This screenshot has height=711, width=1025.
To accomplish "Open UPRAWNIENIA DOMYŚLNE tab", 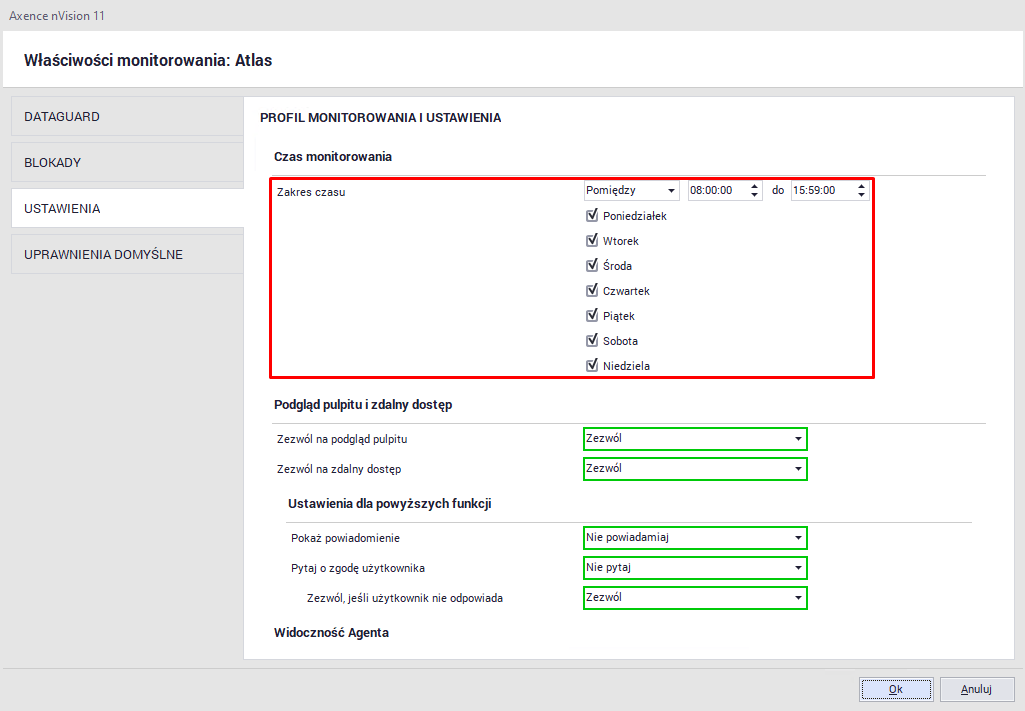I will tap(126, 255).
